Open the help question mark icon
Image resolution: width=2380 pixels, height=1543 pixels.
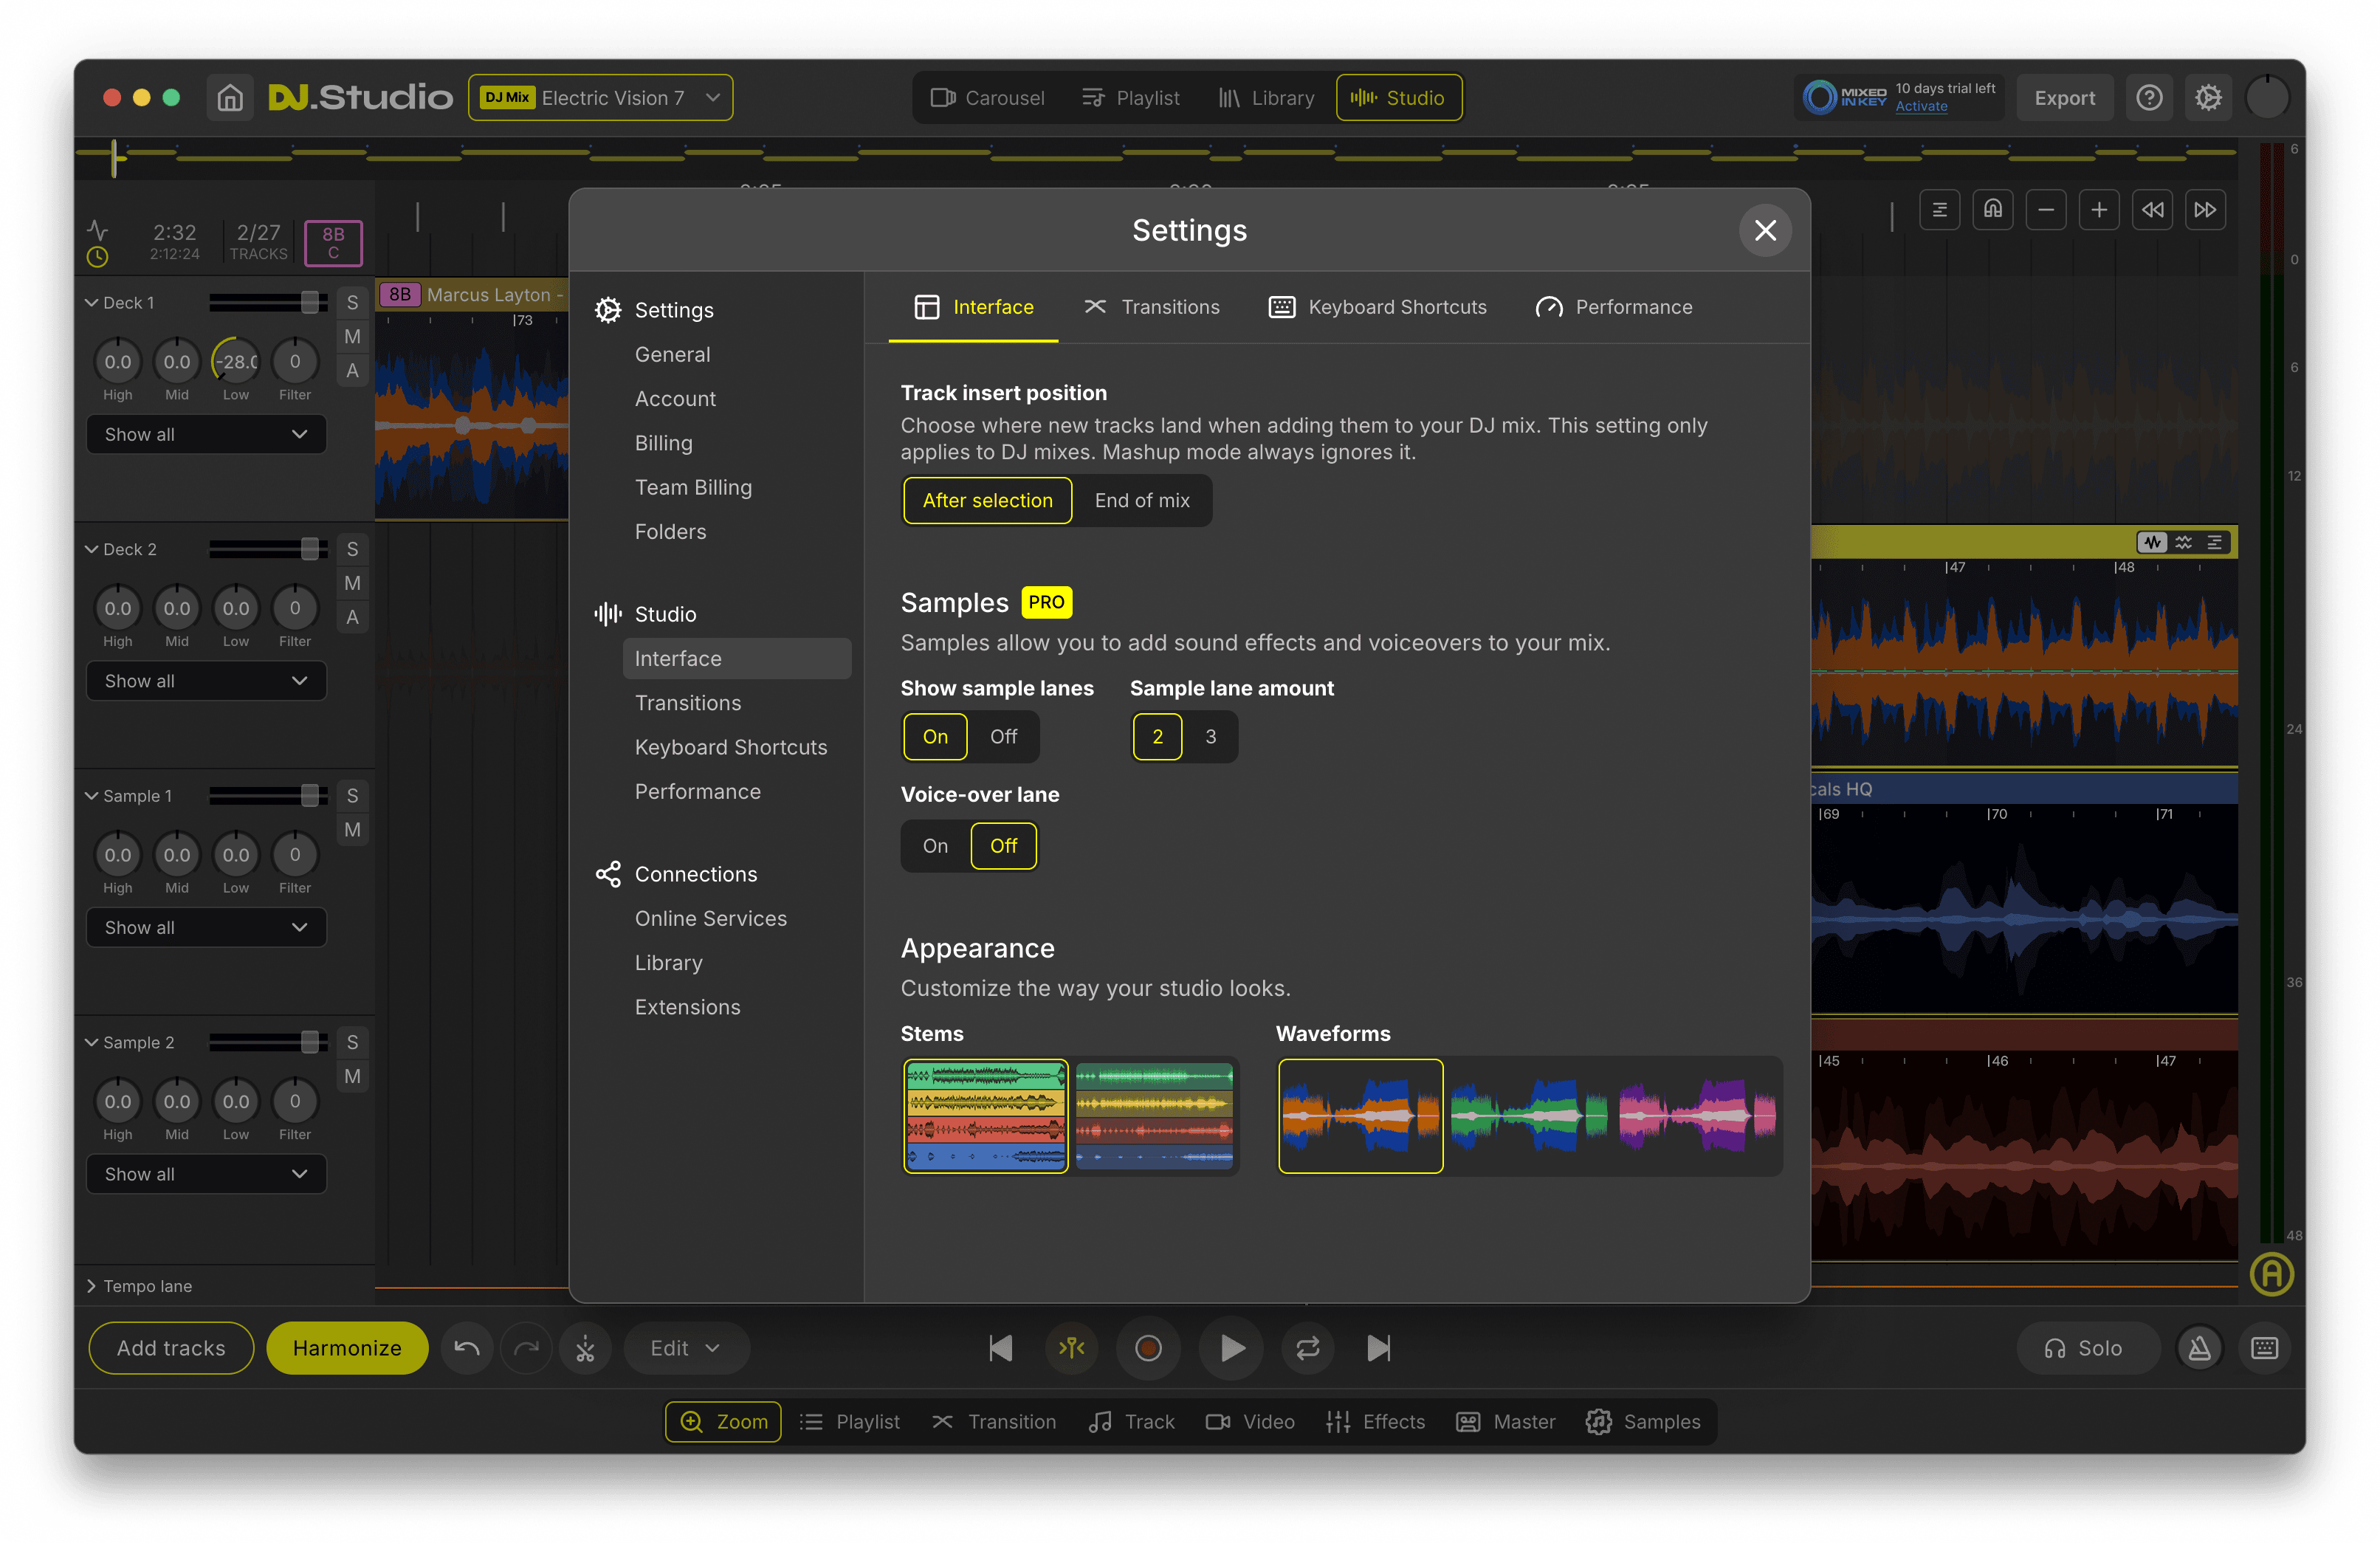point(2149,97)
